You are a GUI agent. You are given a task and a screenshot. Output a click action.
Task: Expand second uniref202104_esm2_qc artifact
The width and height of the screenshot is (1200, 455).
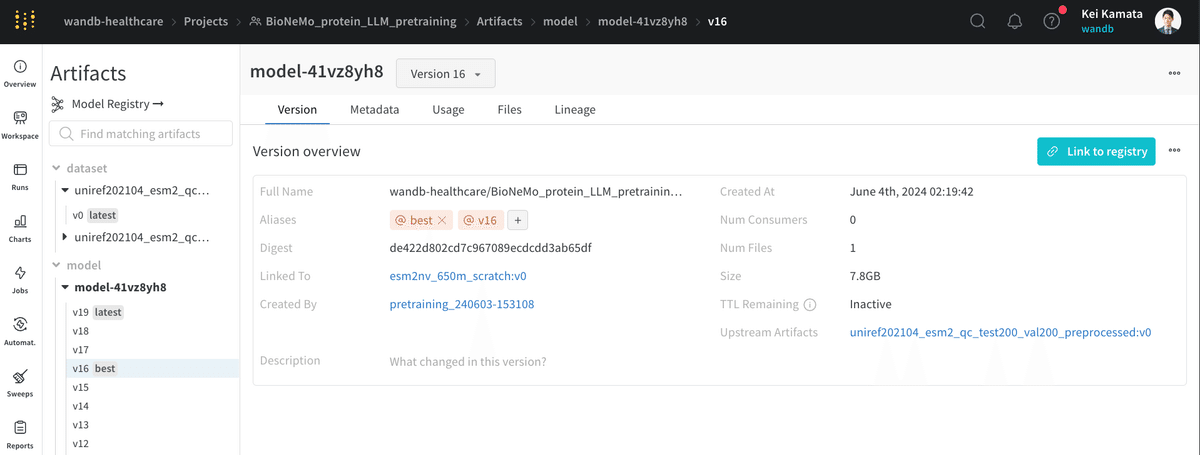point(65,237)
